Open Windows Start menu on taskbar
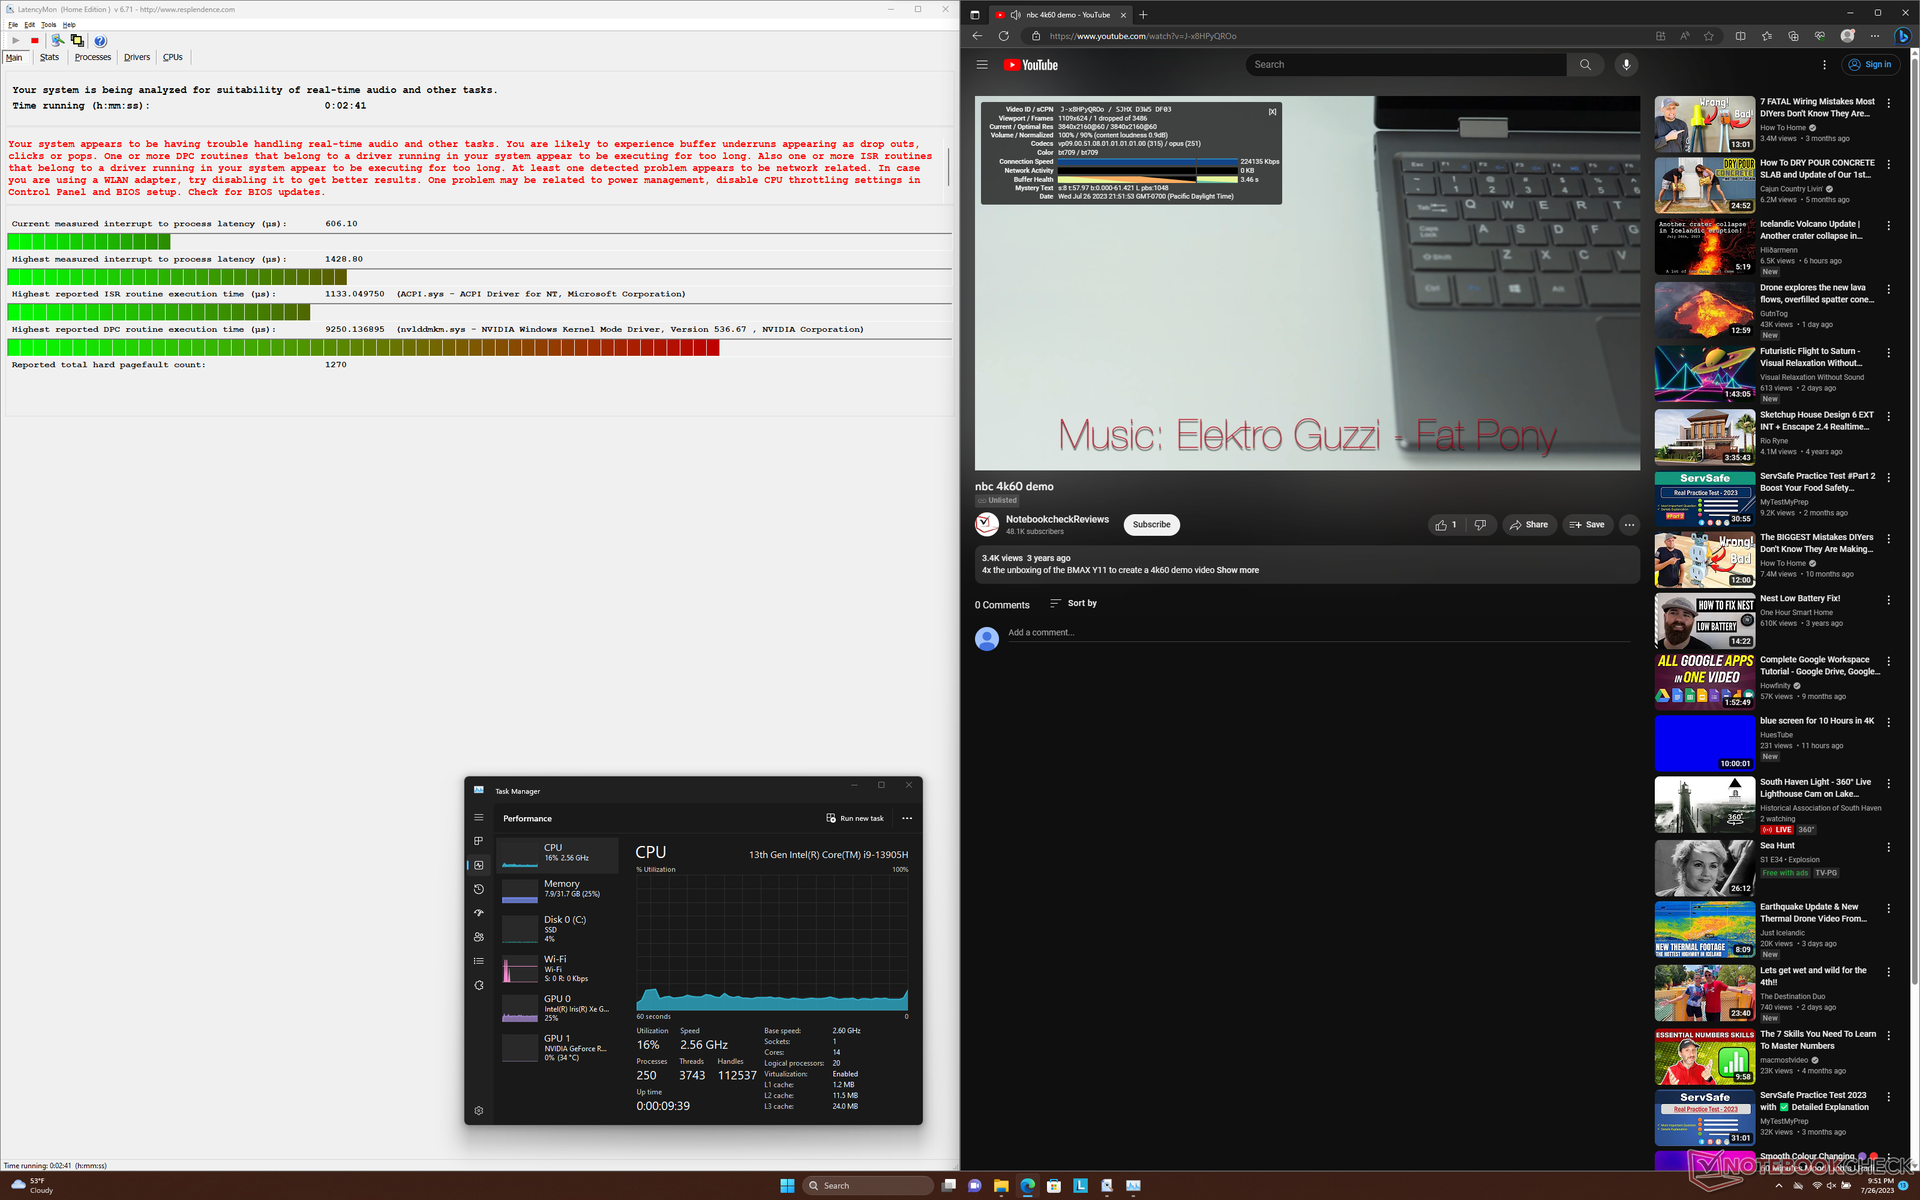The image size is (1920, 1200). coord(787,1186)
